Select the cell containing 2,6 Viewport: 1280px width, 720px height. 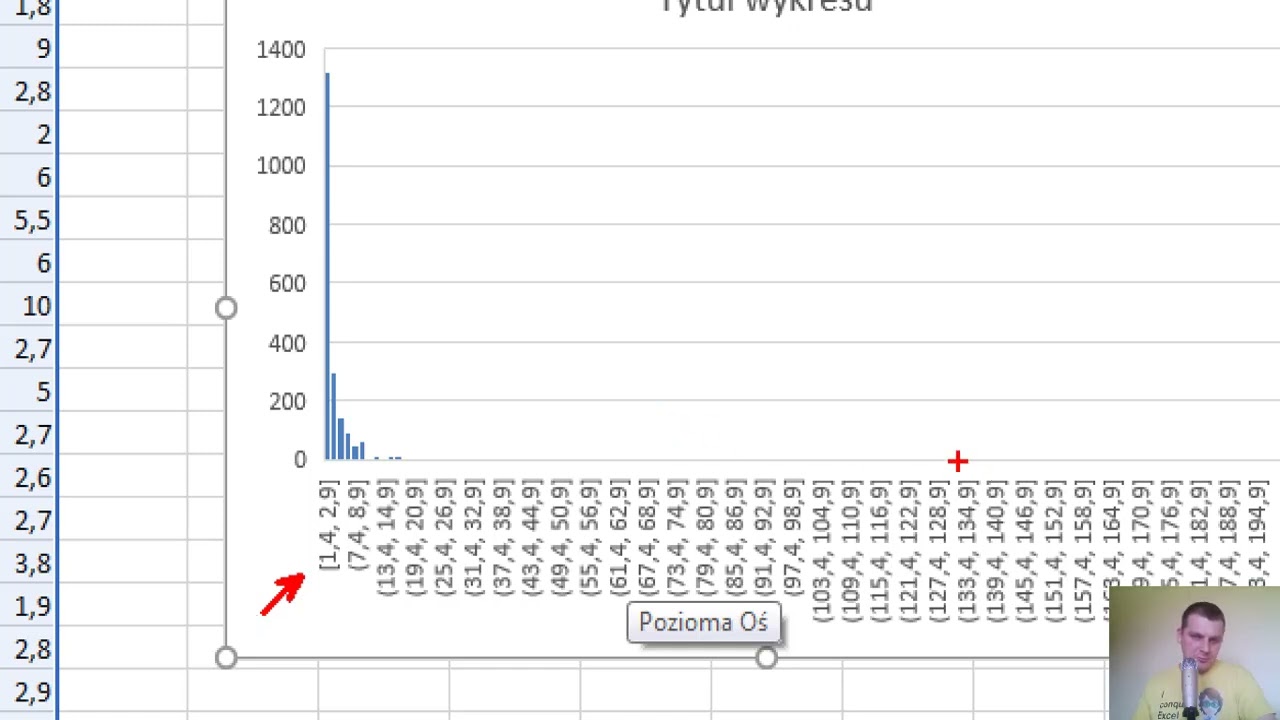point(29,478)
